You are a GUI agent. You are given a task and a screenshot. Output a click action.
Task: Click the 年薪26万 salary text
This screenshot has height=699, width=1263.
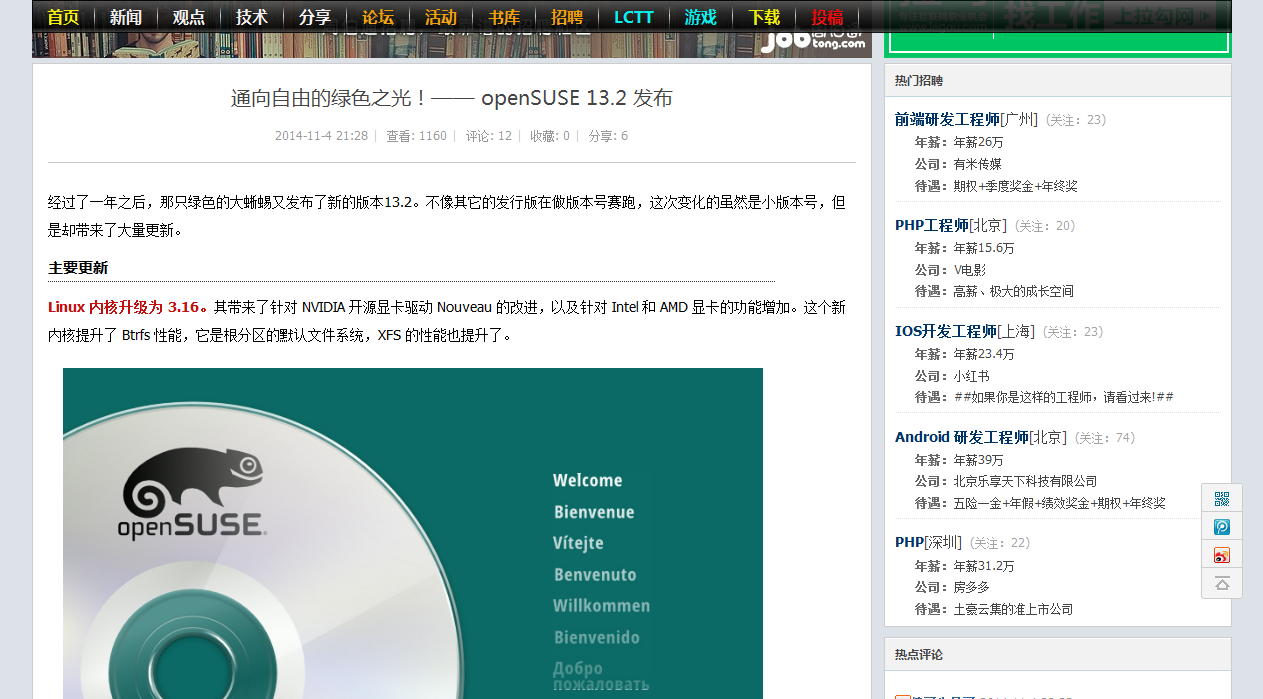click(979, 142)
